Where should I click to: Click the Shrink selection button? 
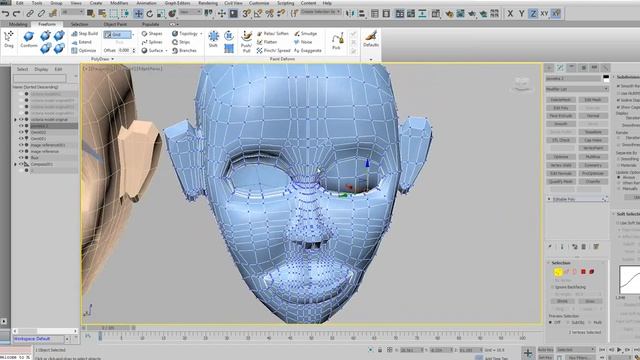[x=562, y=301]
